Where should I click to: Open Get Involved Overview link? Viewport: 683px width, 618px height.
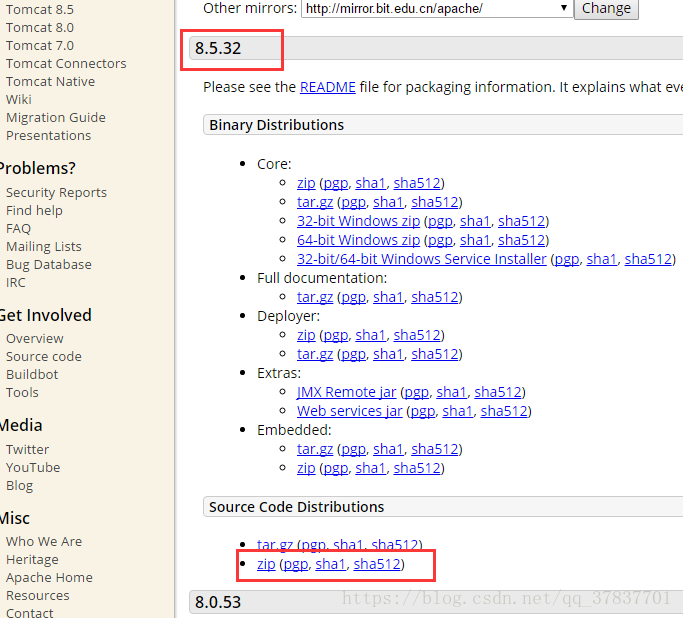tap(35, 338)
